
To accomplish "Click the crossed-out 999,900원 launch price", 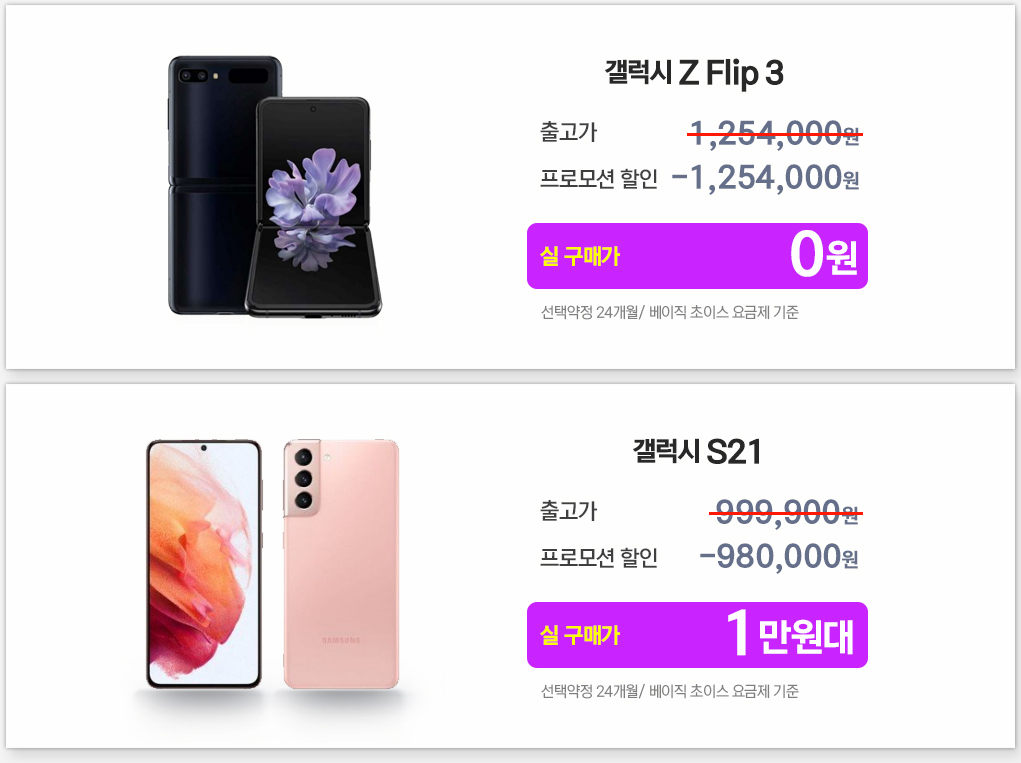I will point(786,512).
